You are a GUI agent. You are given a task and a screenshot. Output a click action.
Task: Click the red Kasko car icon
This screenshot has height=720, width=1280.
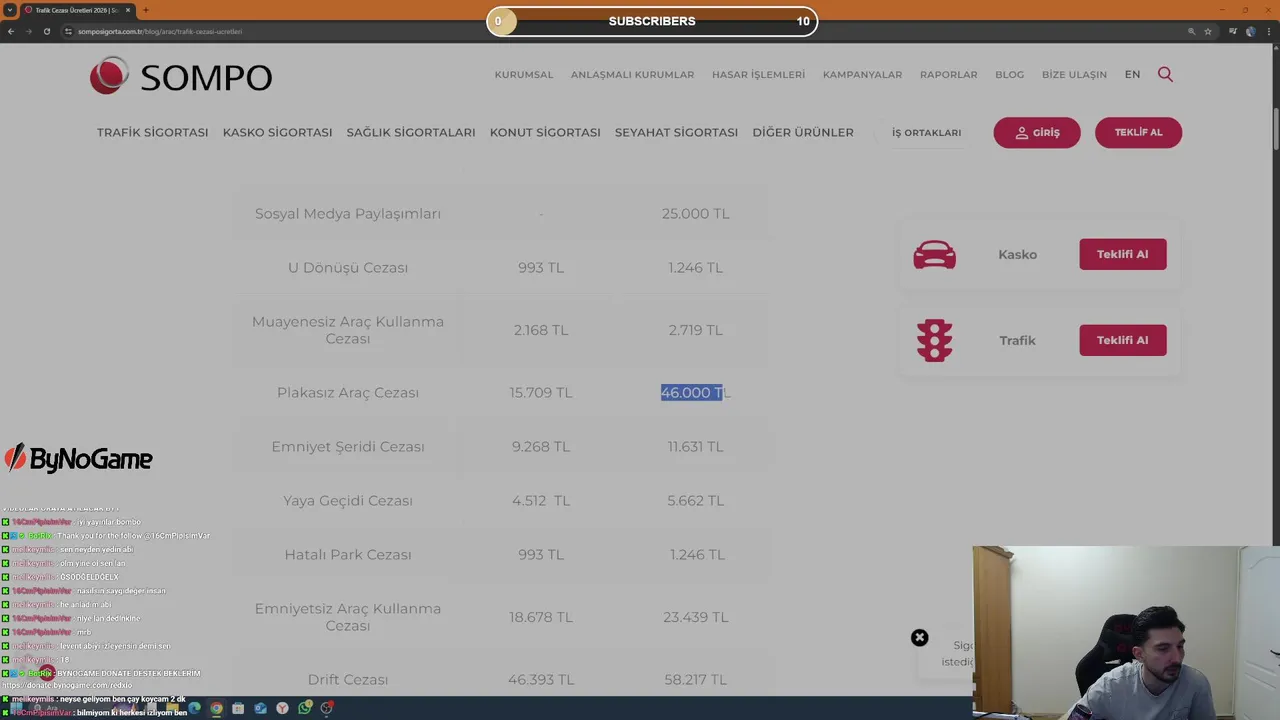pos(934,254)
